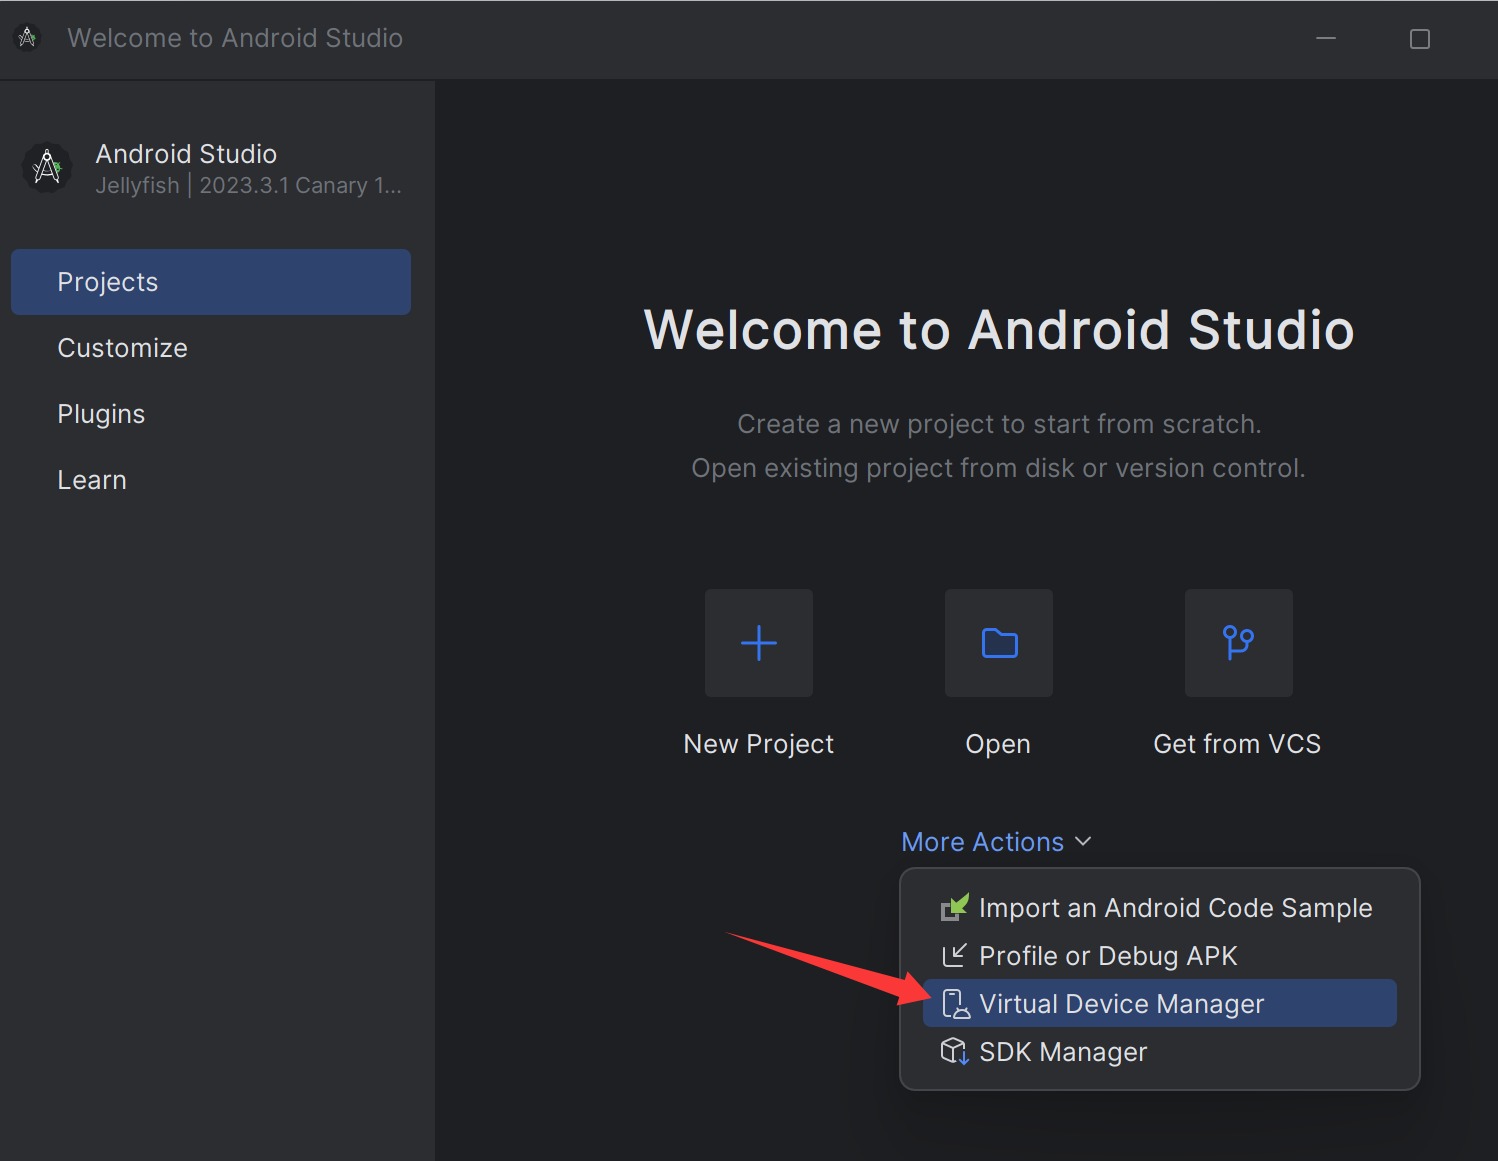The width and height of the screenshot is (1498, 1161).
Task: Select the Projects tab
Action: coord(211,282)
